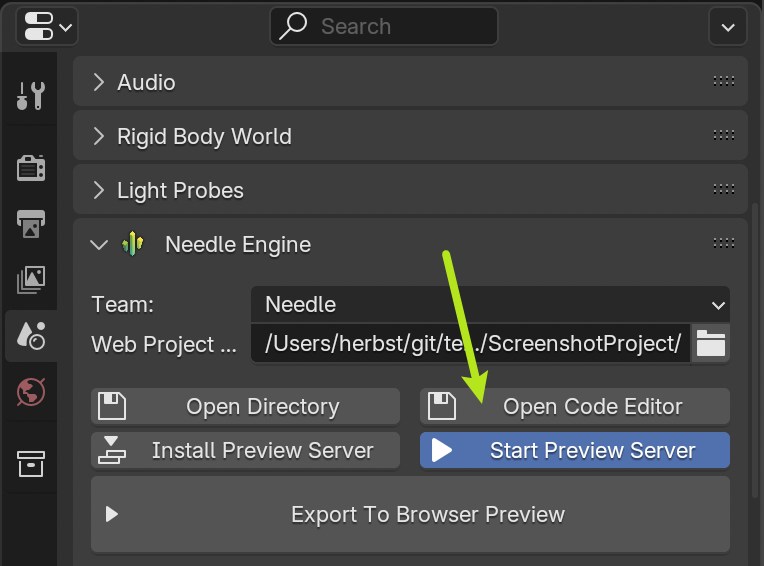
Task: Grab the Light Probes drag handle
Action: 724,189
